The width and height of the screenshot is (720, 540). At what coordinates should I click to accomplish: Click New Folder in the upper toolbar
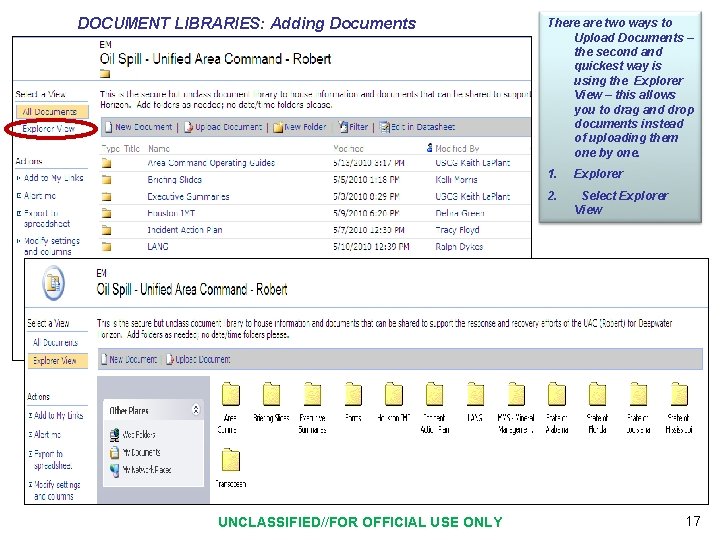click(x=300, y=127)
